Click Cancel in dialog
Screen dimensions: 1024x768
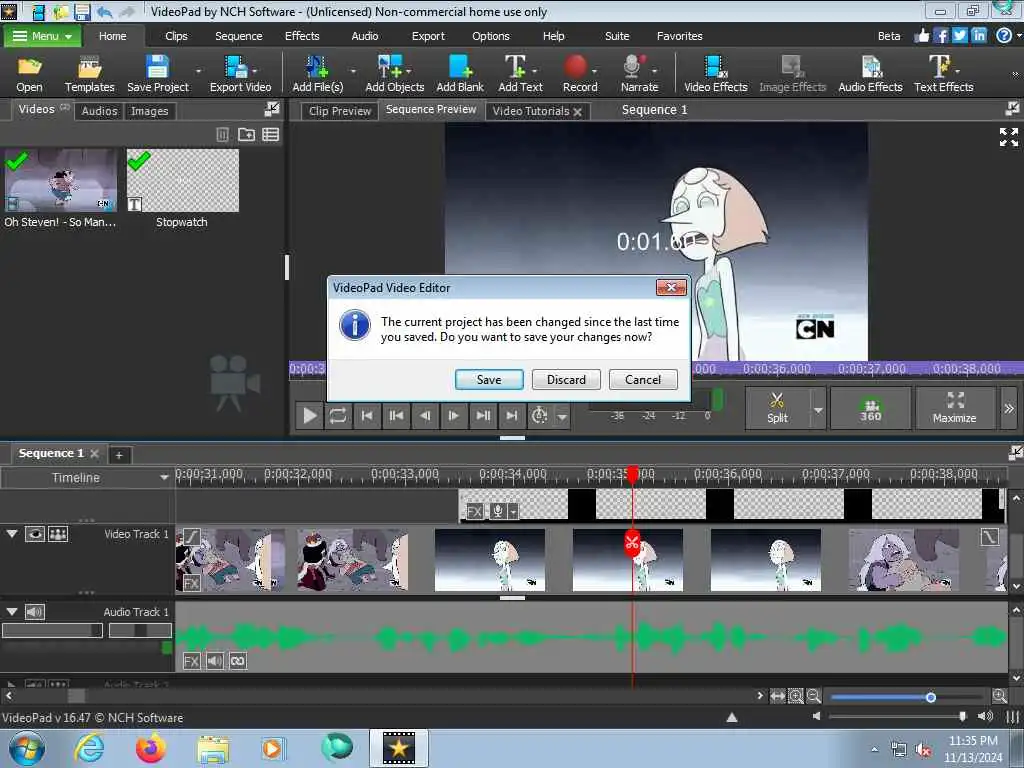[643, 379]
